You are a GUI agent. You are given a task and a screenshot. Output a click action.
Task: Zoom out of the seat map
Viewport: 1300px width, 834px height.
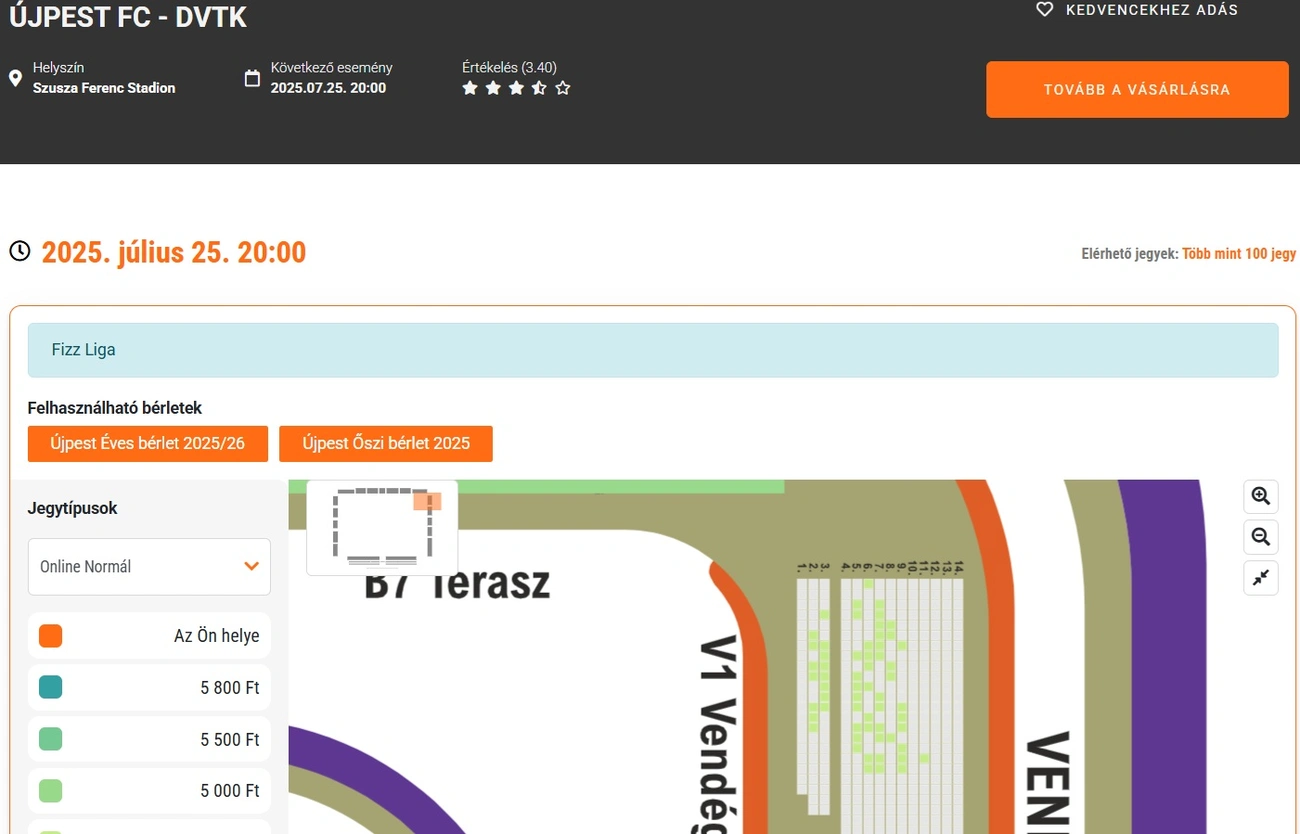(1260, 537)
